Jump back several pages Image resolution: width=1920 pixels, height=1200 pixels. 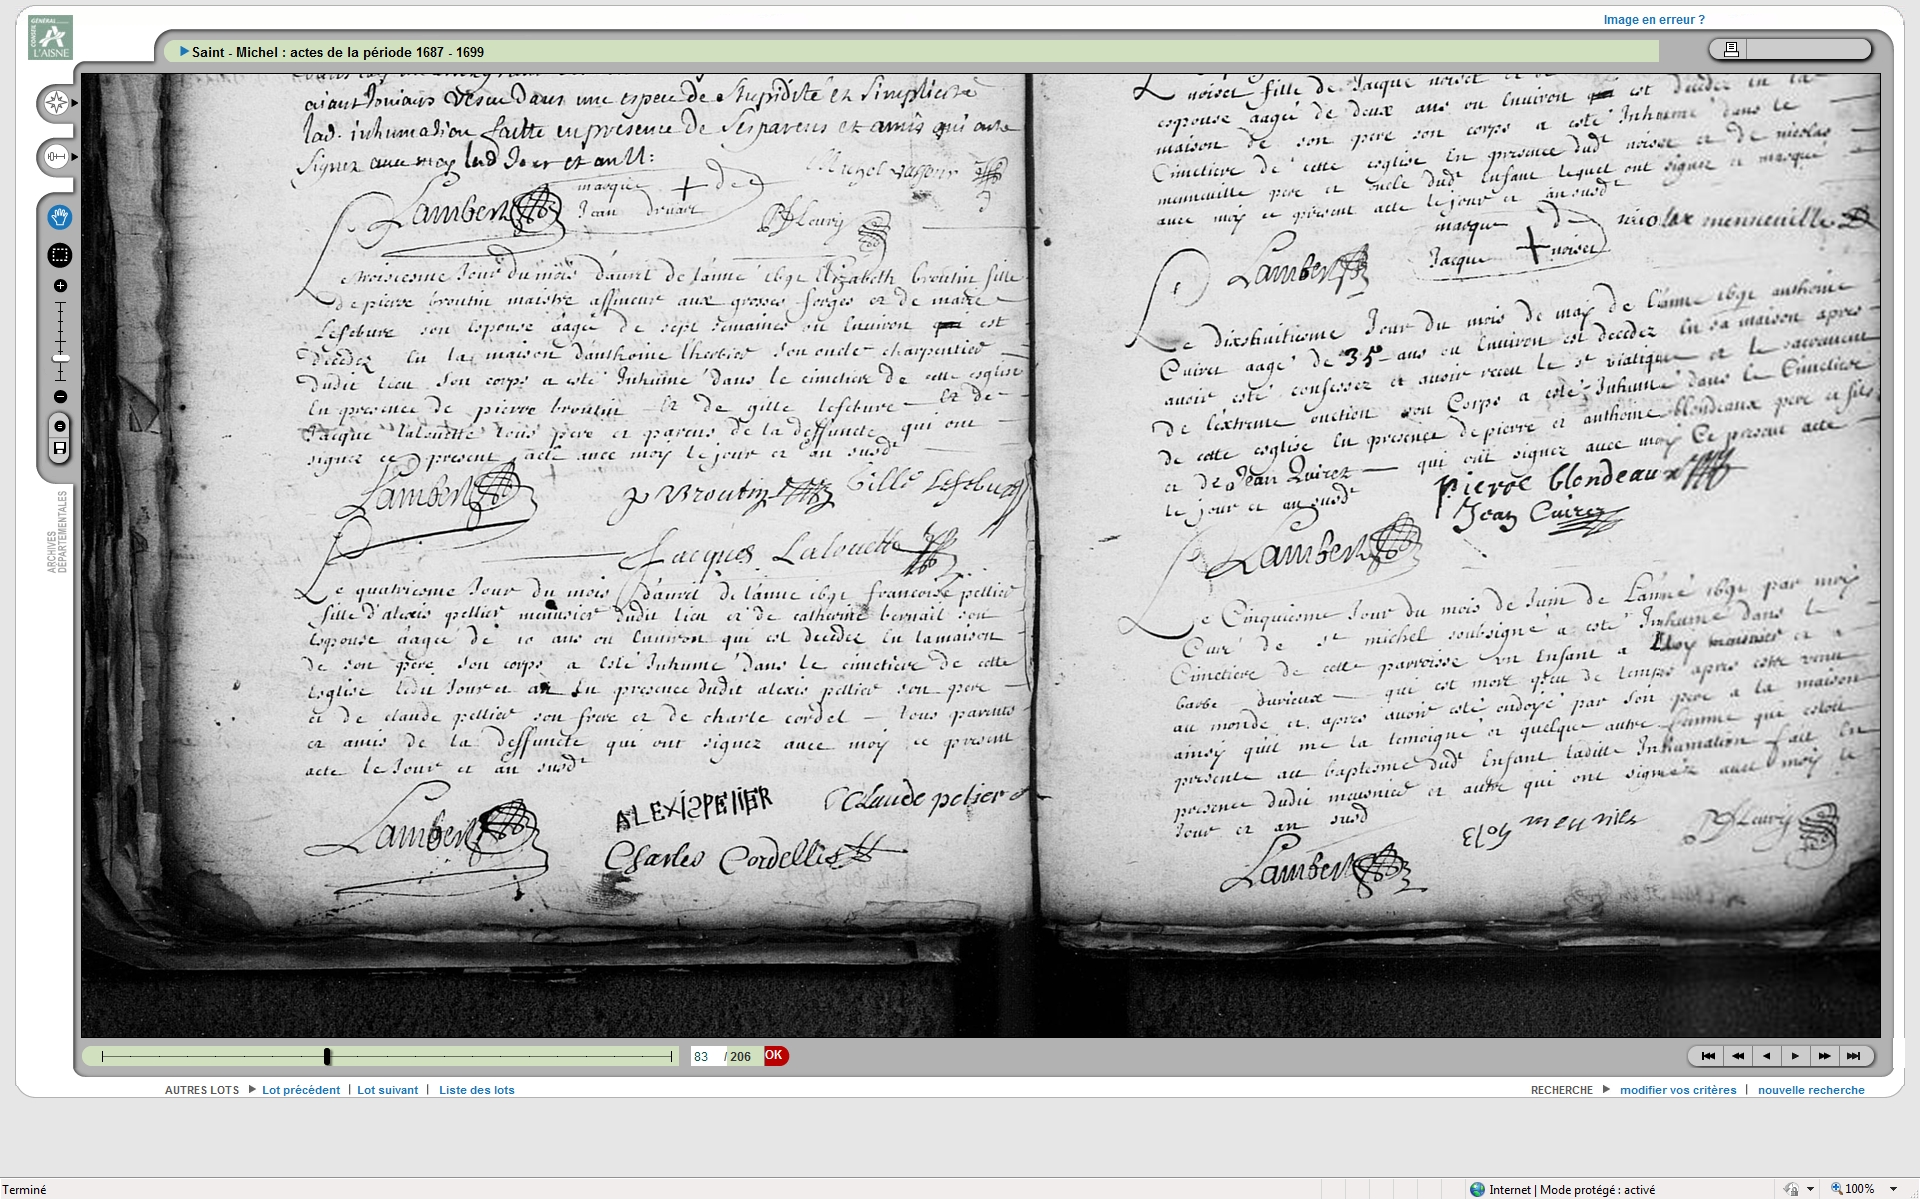pyautogui.click(x=1738, y=1056)
